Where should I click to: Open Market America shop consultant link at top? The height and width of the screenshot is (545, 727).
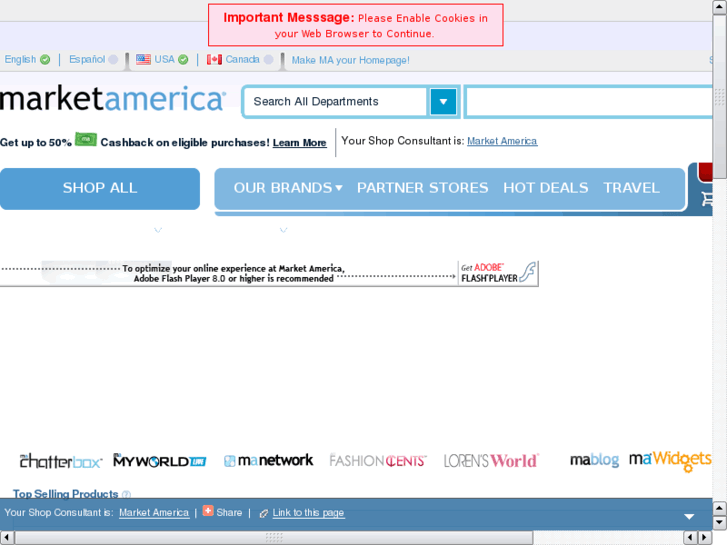502,141
